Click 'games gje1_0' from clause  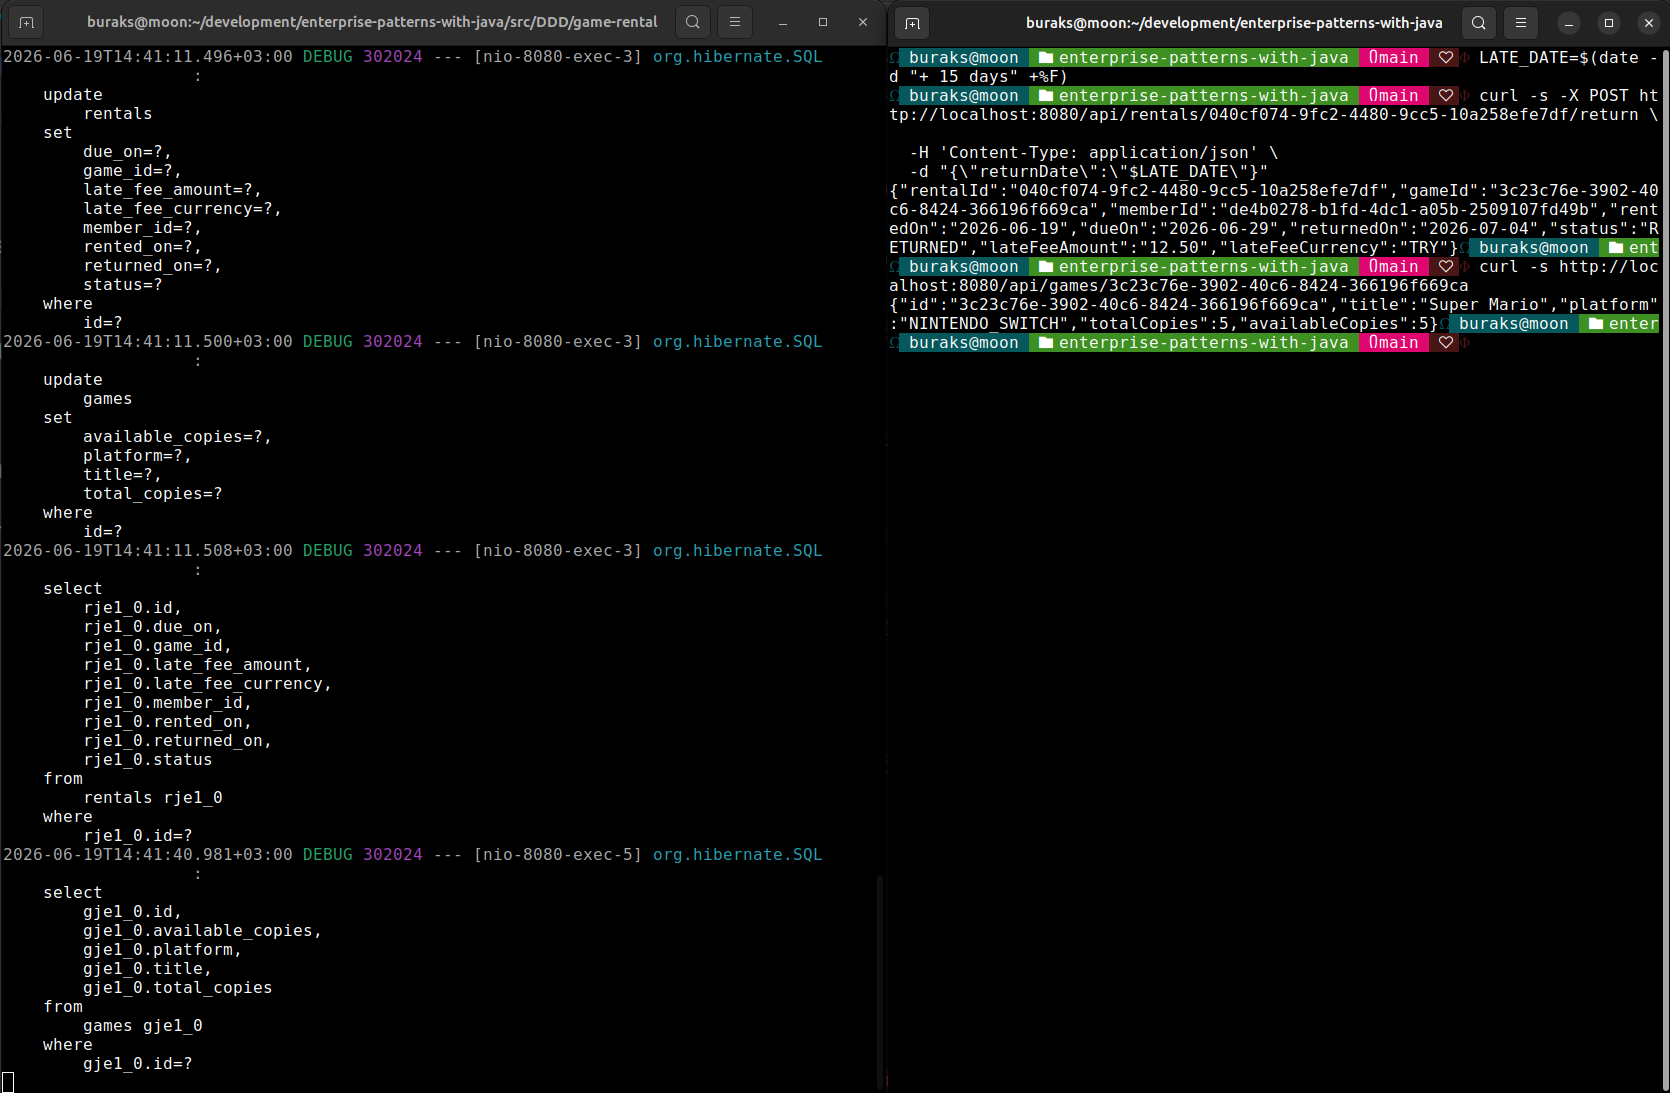[142, 1026]
